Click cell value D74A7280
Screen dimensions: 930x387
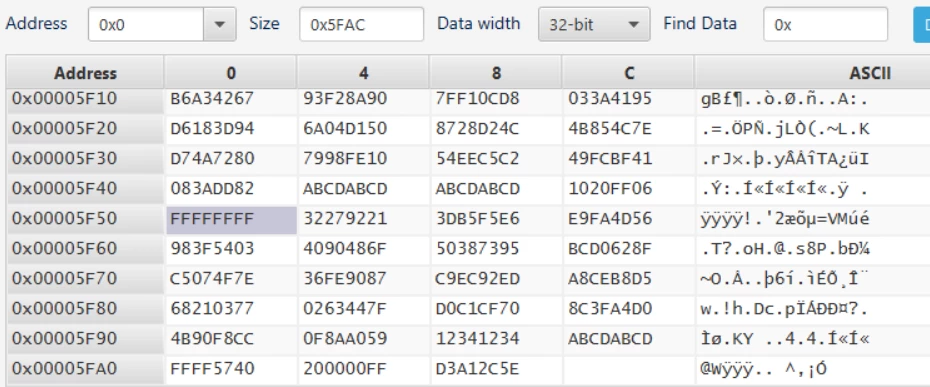(x=212, y=159)
